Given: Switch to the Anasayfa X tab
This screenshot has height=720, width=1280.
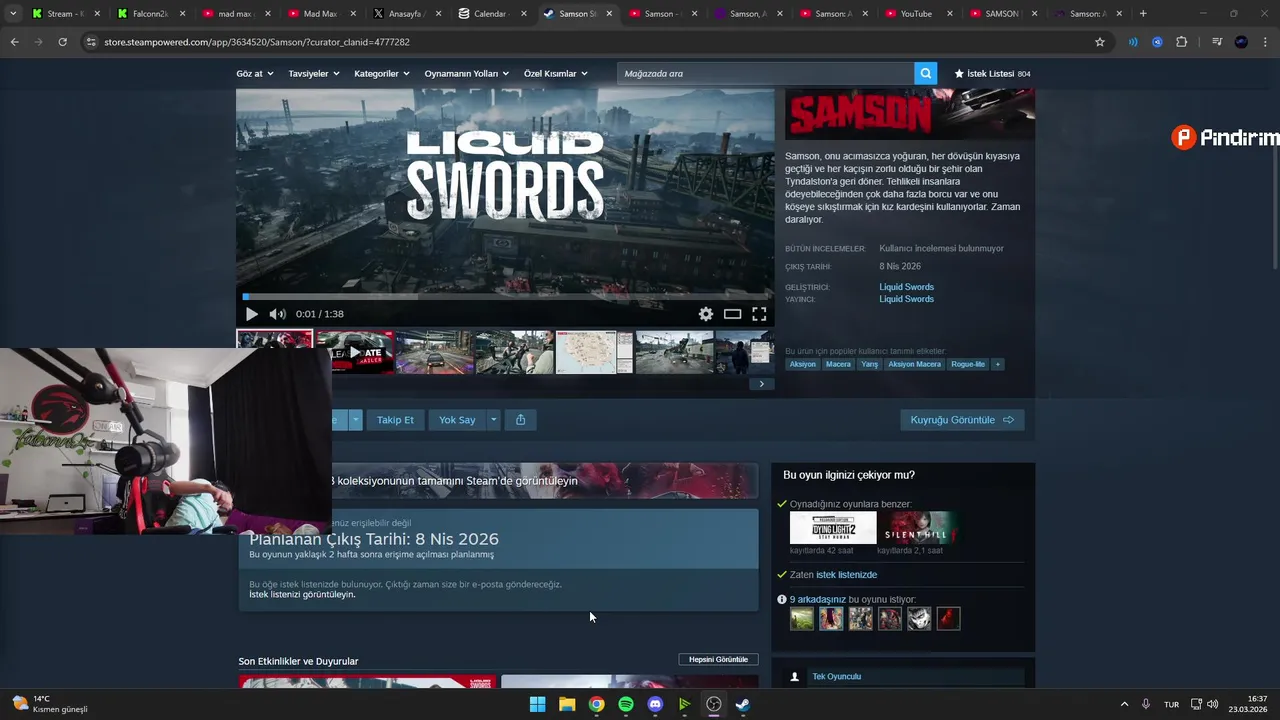Looking at the screenshot, I should click(404, 14).
